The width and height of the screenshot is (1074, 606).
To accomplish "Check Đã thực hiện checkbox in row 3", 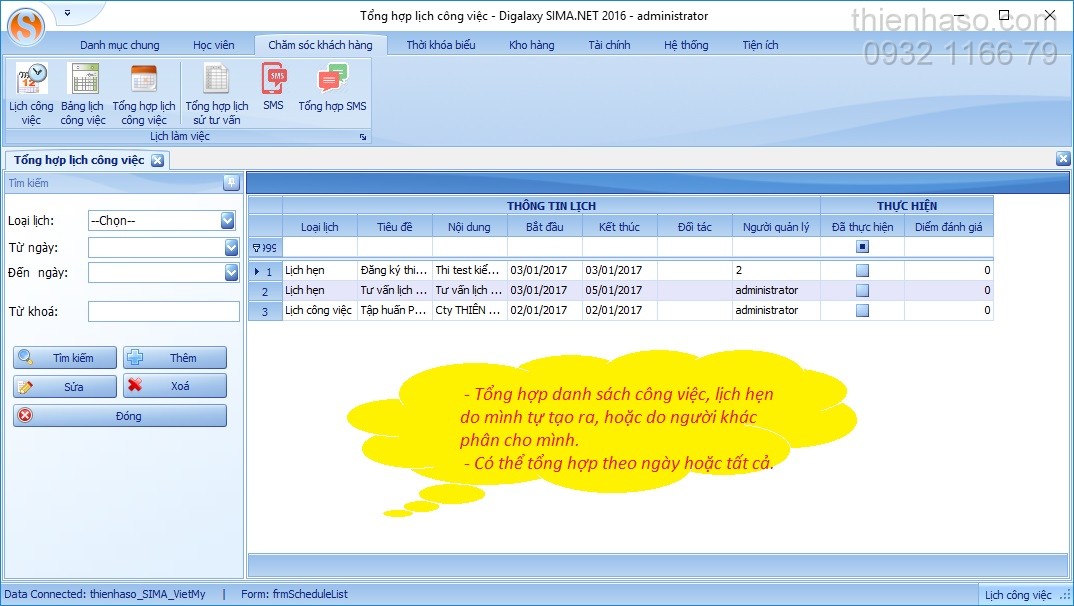I will click(862, 310).
